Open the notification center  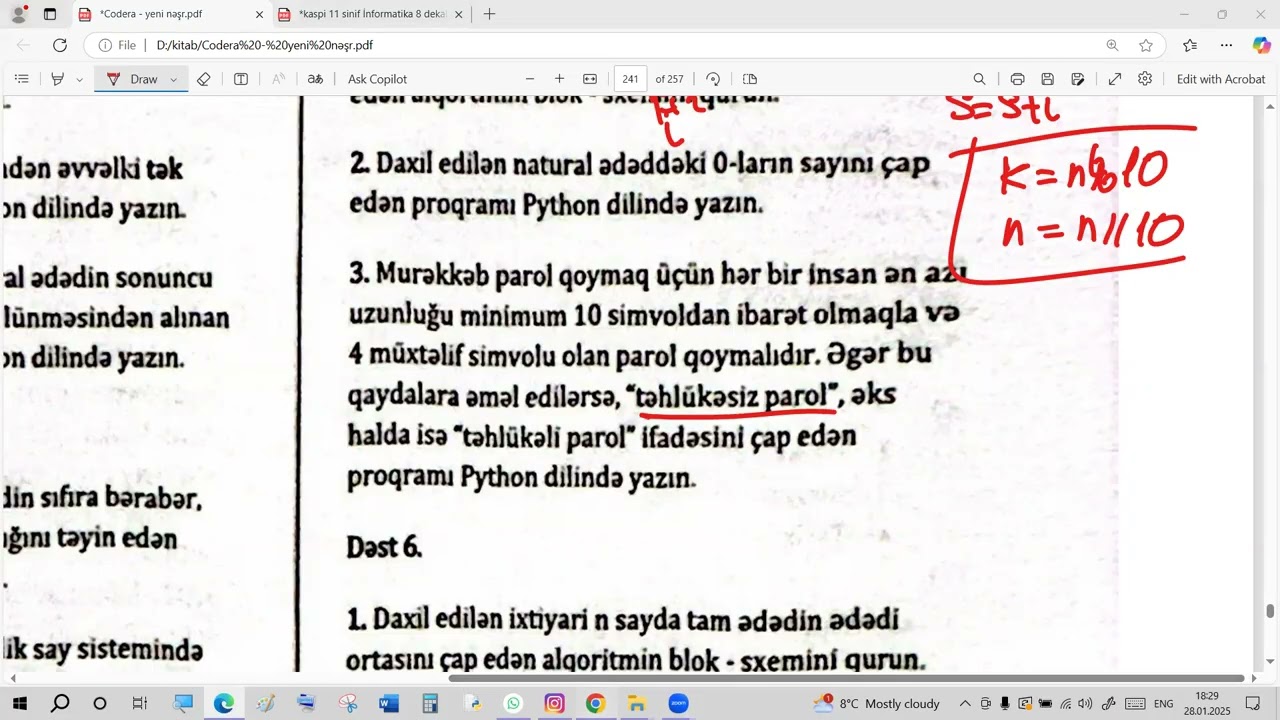click(1253, 703)
